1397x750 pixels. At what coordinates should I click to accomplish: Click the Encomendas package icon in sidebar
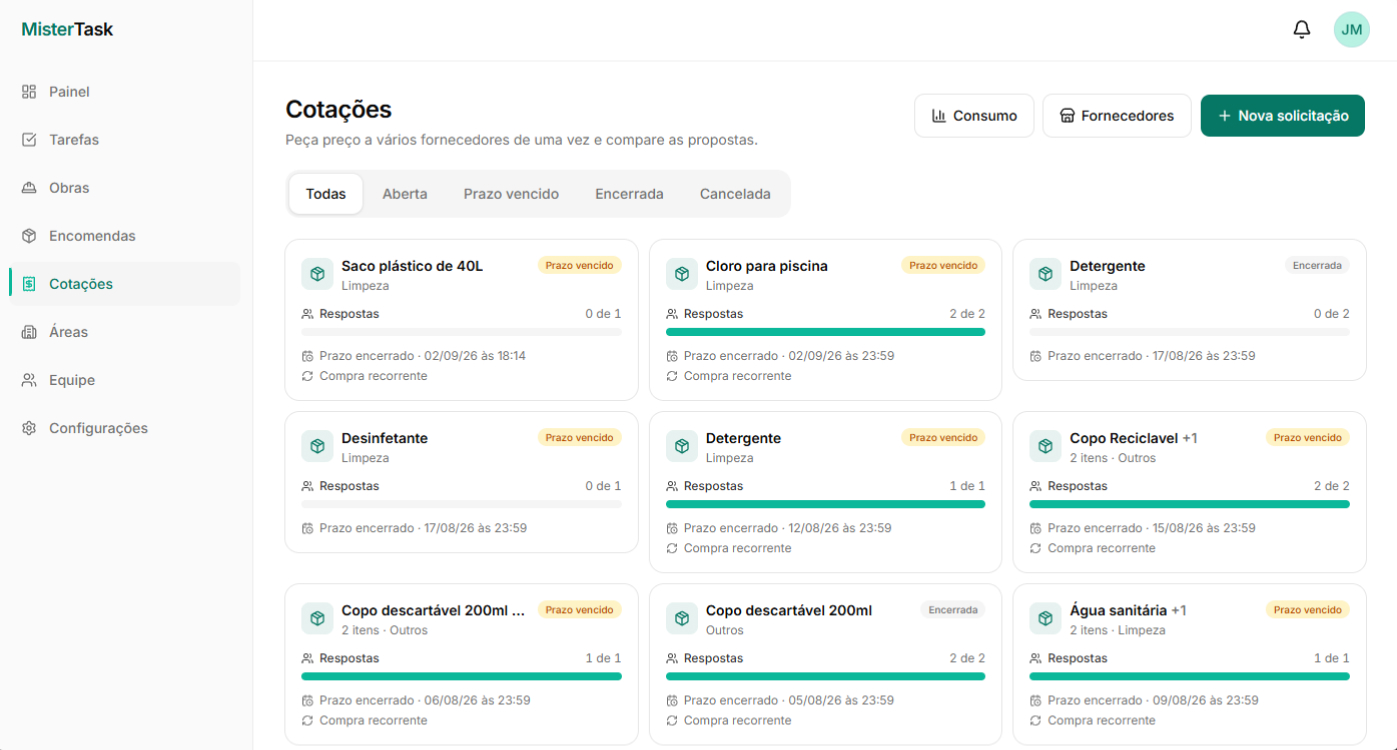click(x=29, y=236)
